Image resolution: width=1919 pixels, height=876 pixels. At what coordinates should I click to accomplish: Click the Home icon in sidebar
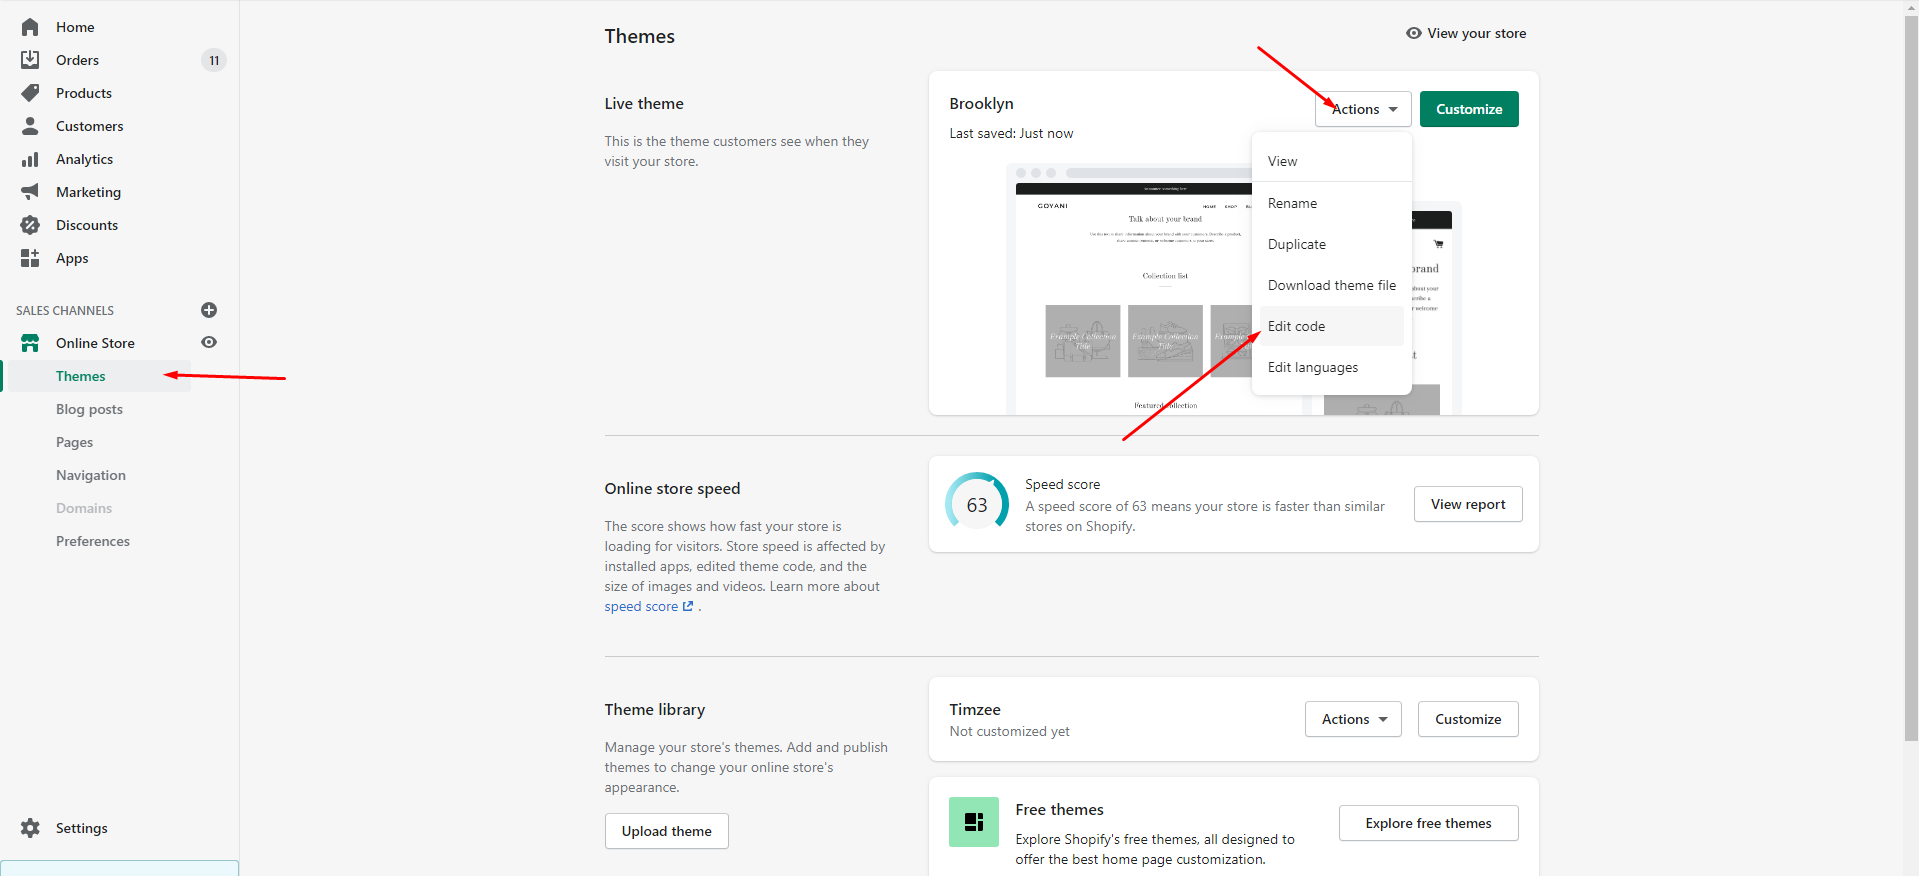point(30,27)
